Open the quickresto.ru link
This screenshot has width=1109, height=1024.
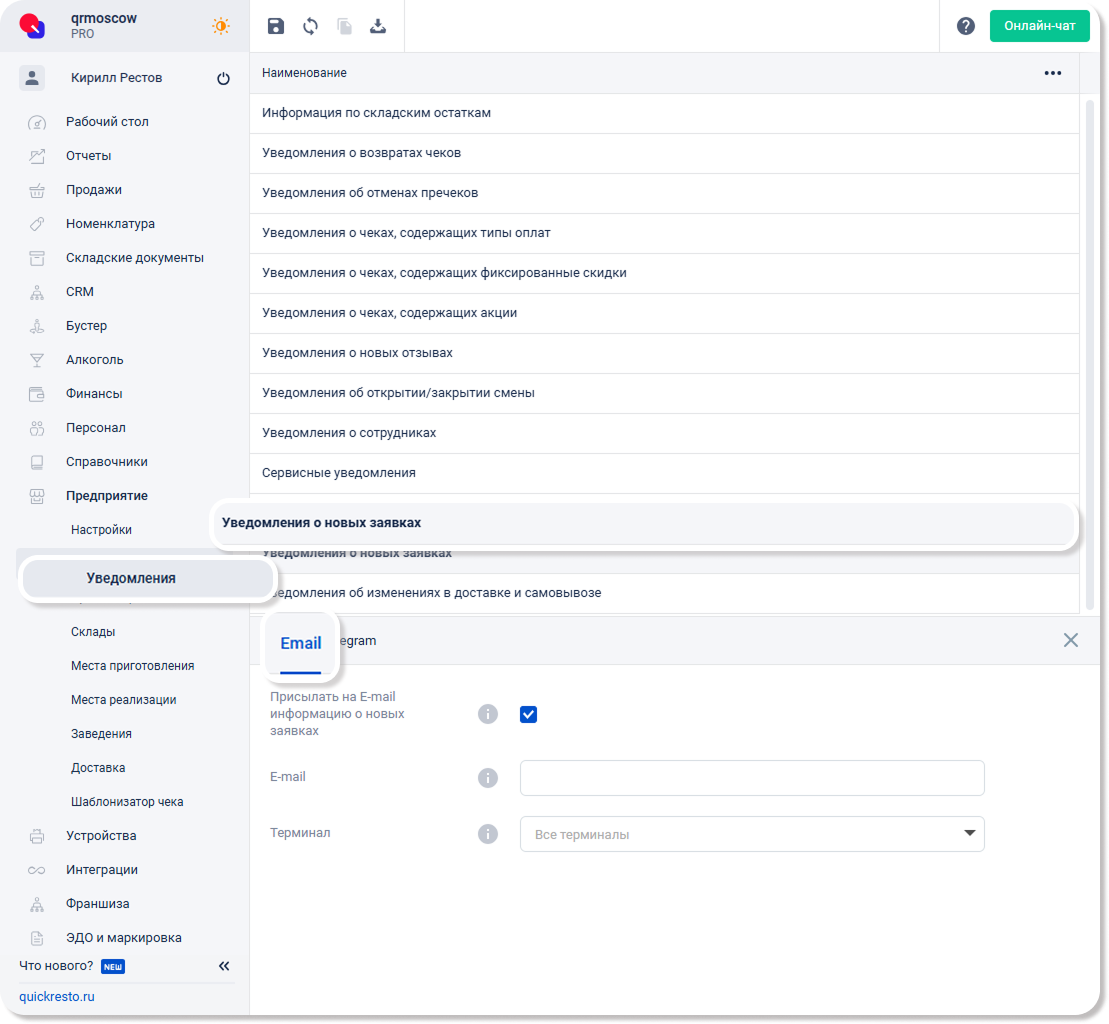57,997
